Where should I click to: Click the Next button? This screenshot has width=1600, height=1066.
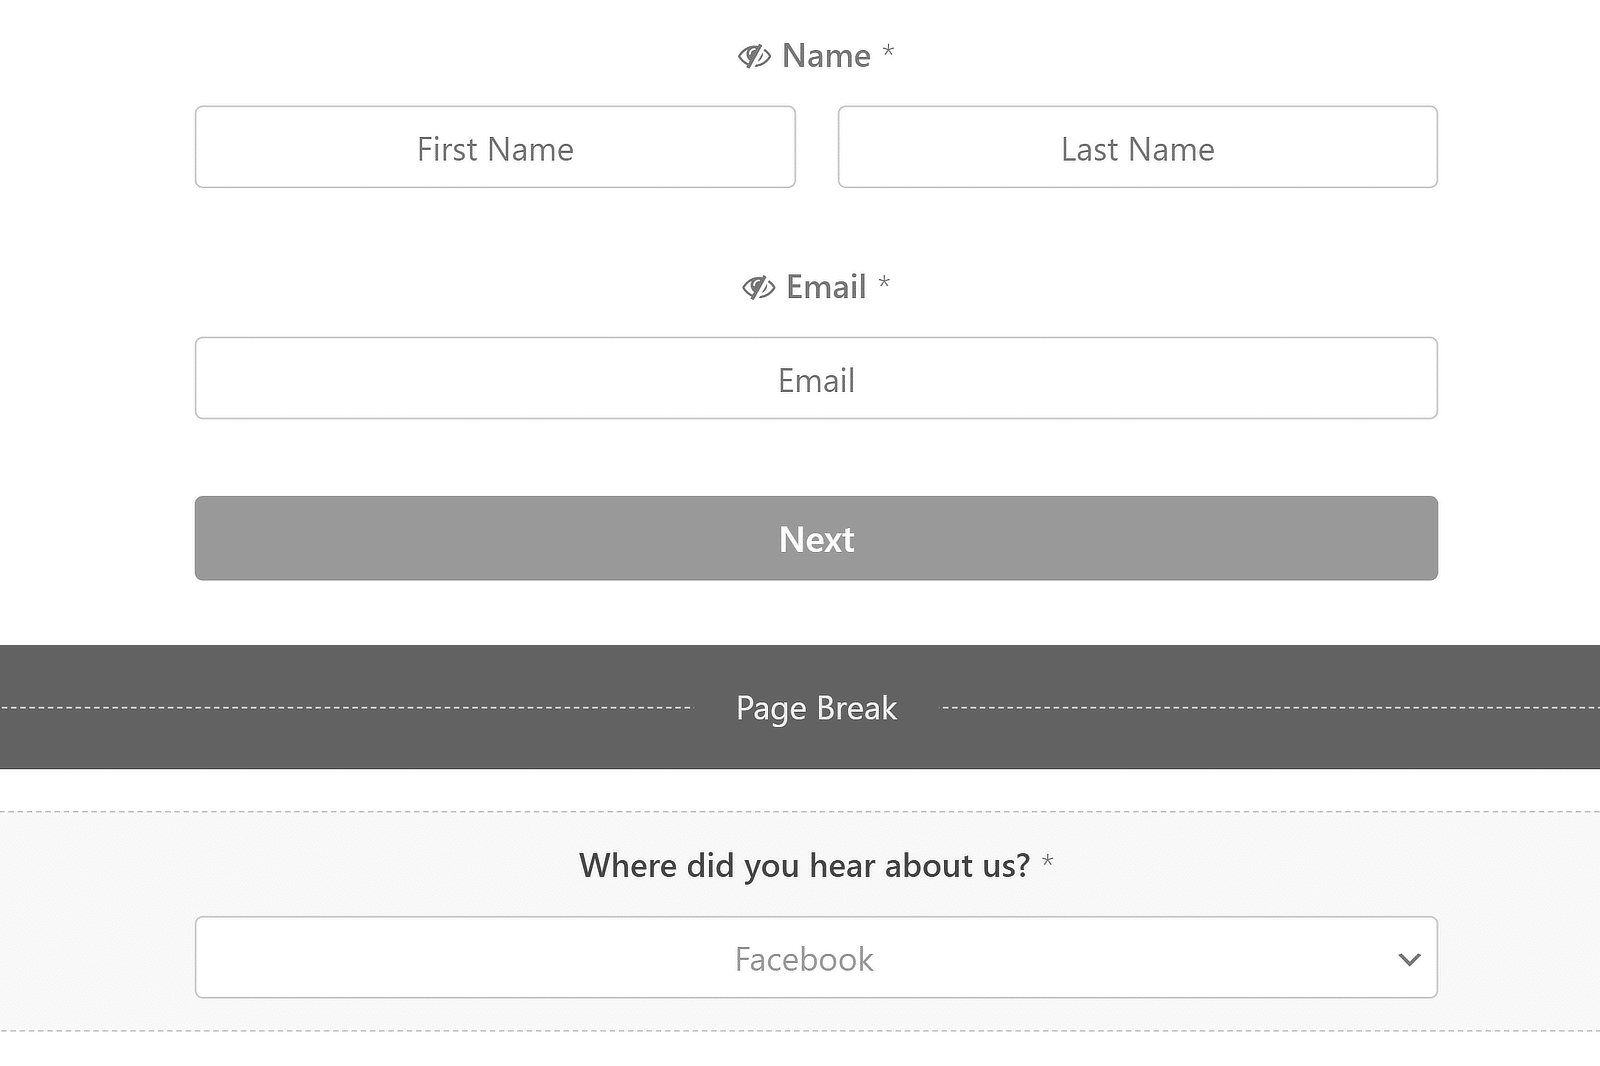[x=816, y=539]
